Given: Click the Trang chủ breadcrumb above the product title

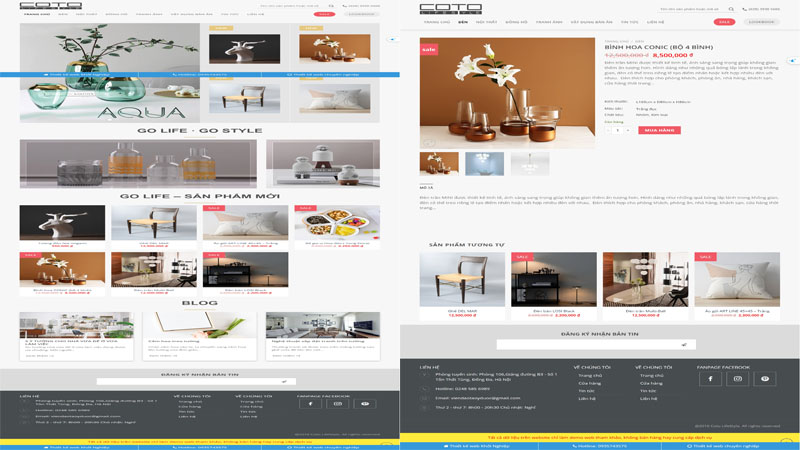Looking at the screenshot, I should point(616,41).
